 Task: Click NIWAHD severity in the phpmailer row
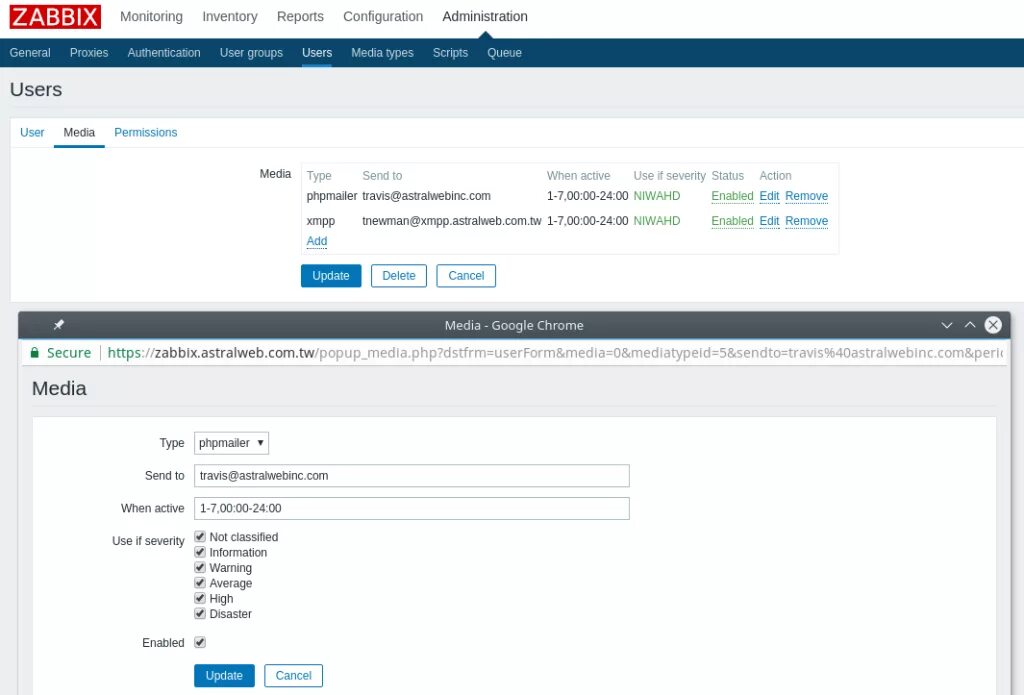(x=657, y=196)
